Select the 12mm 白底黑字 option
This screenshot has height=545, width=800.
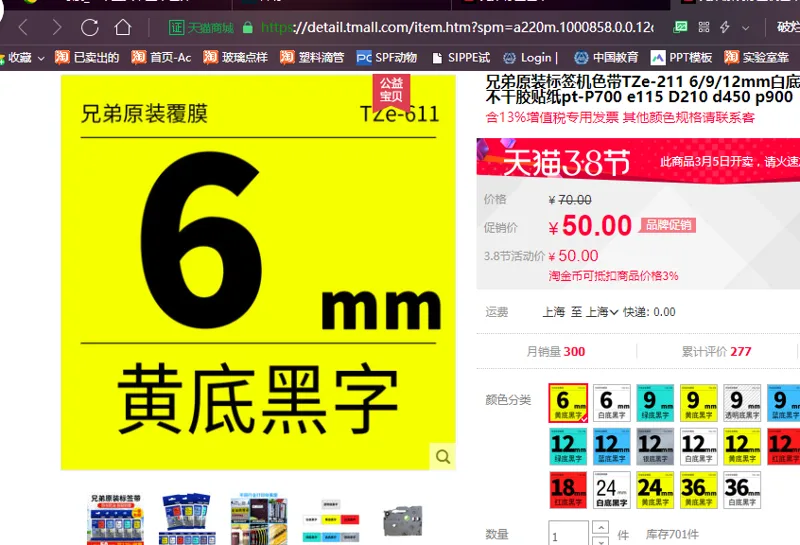[x=699, y=447]
